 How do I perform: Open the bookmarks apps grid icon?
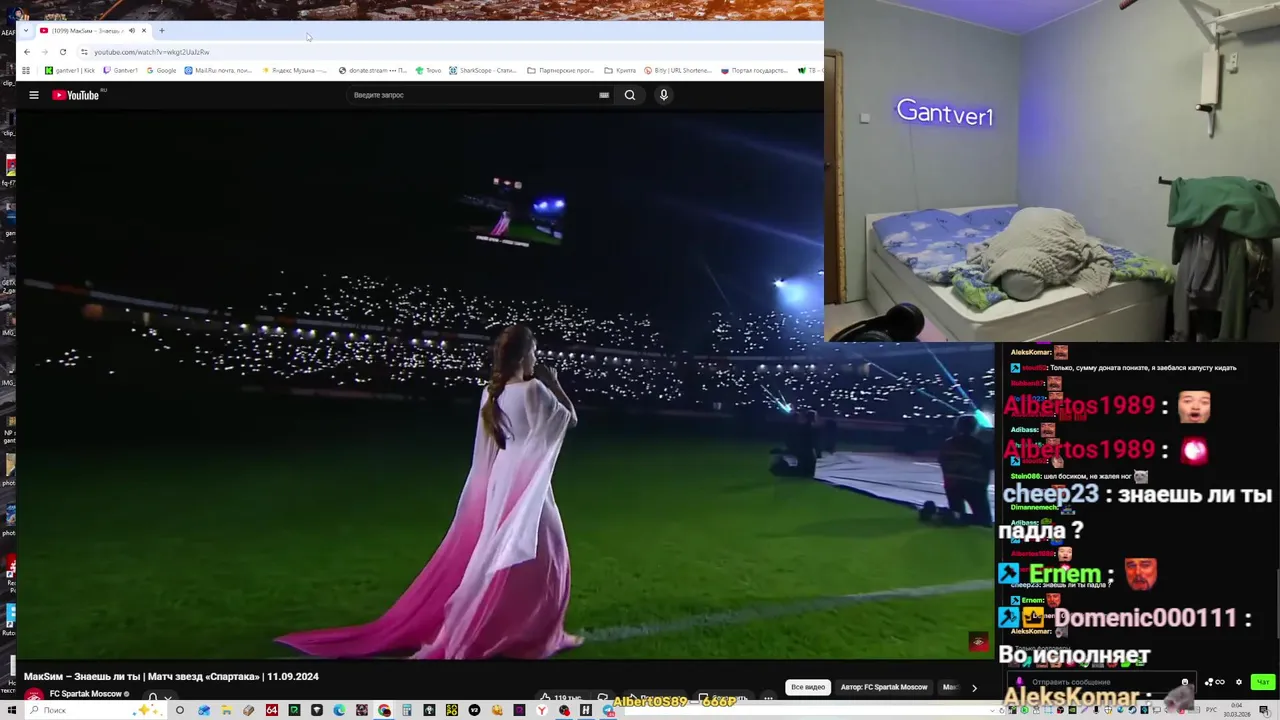tap(26, 71)
